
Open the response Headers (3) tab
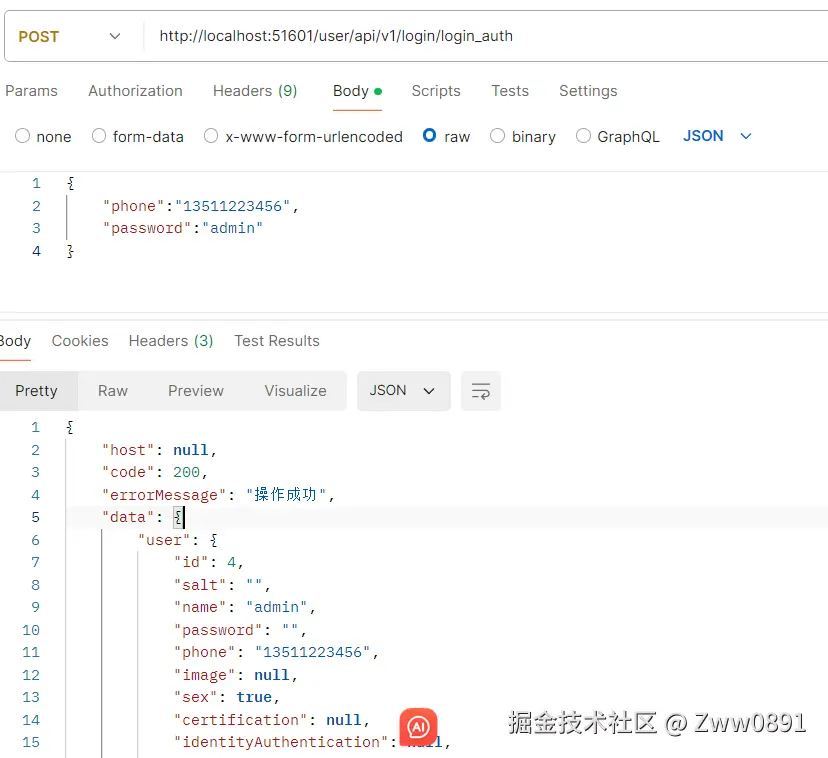[171, 341]
